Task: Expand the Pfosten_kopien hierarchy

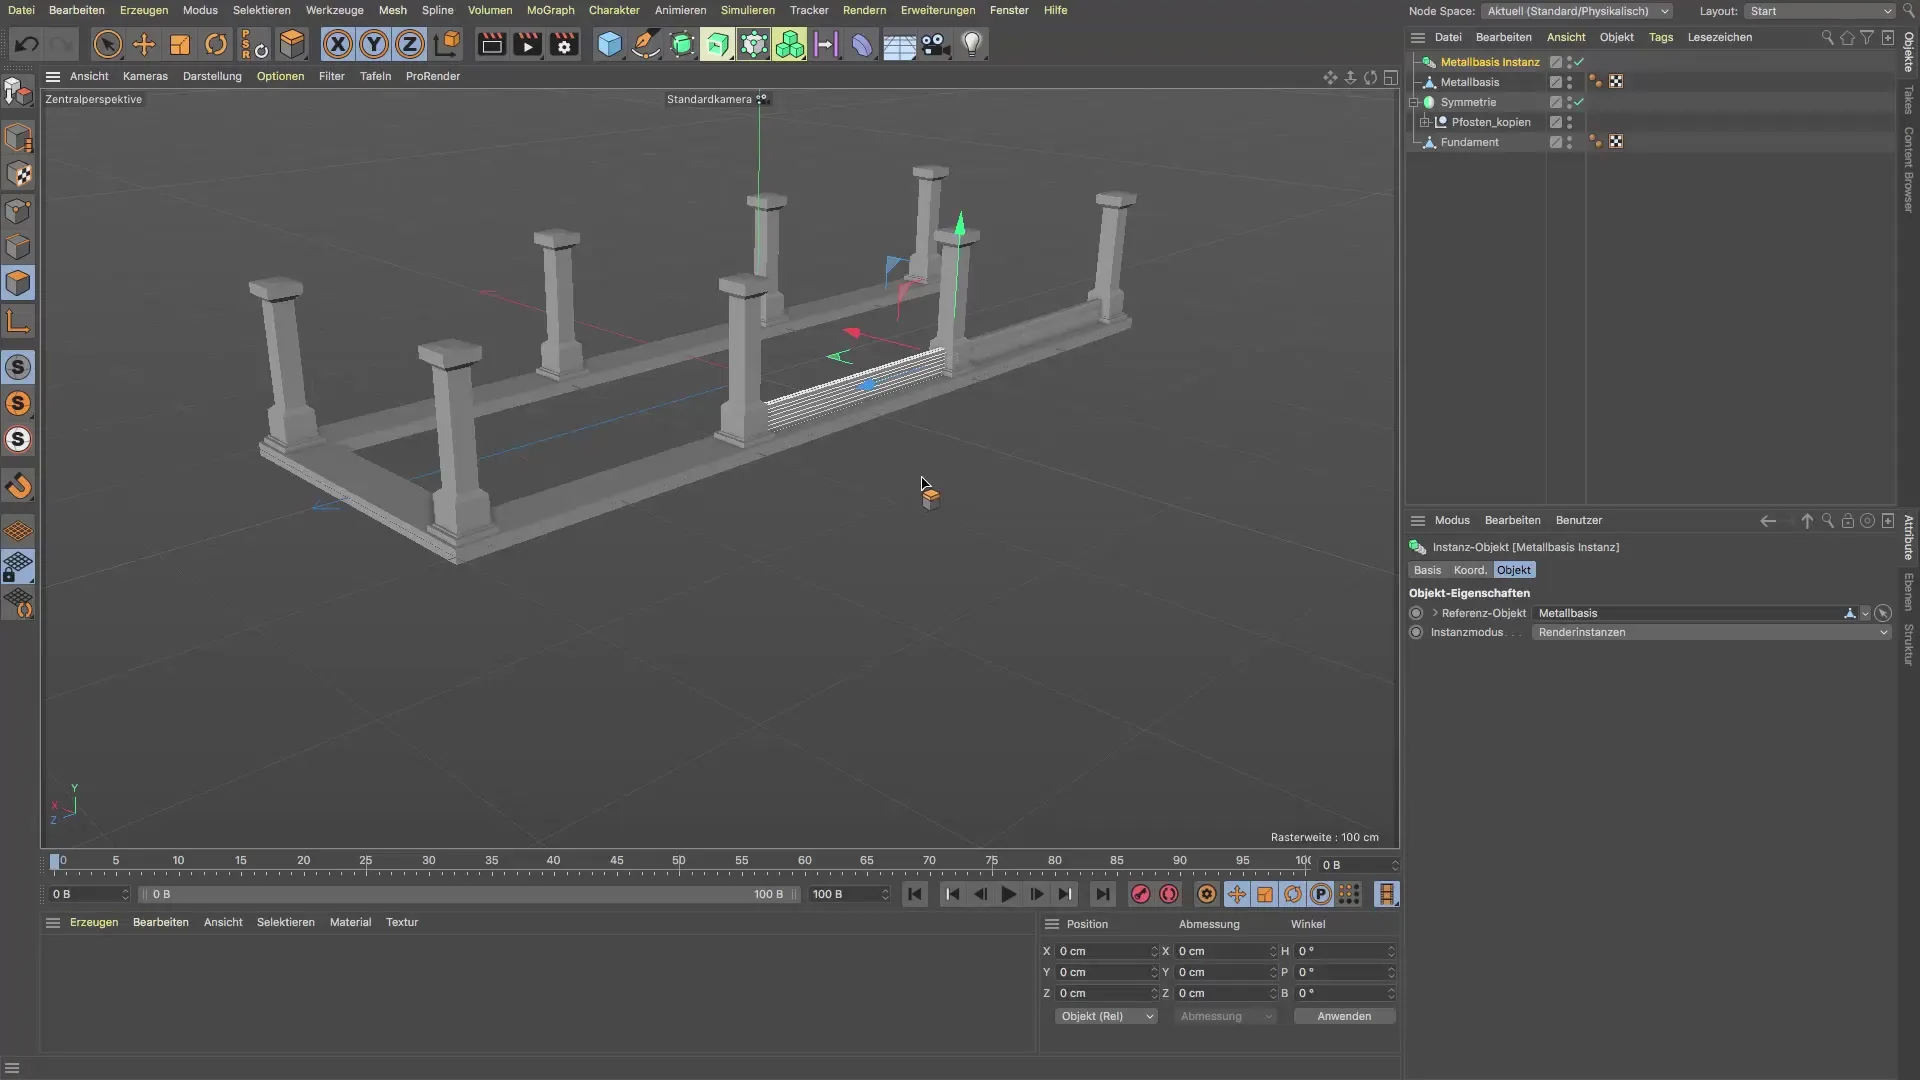Action: click(1425, 122)
